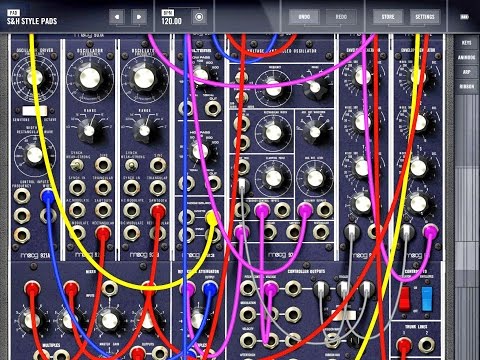Select the red plug in Trunk Lines 1

pos(404,345)
